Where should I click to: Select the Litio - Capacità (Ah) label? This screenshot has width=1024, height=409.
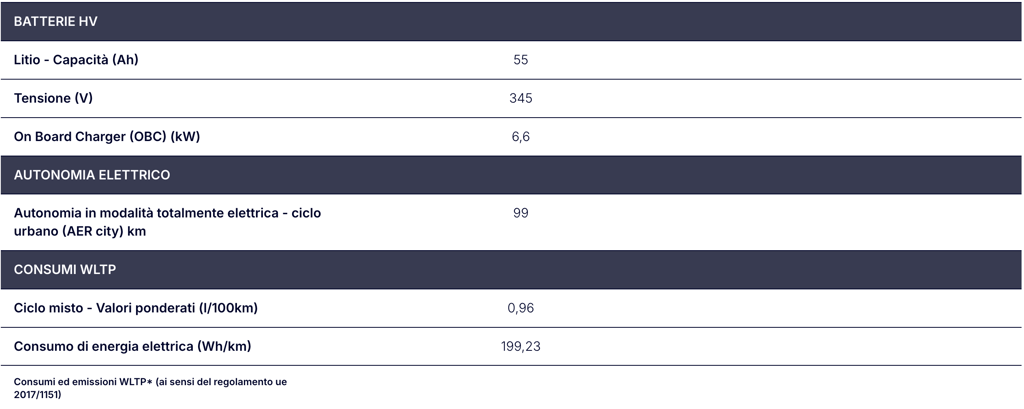point(76,59)
